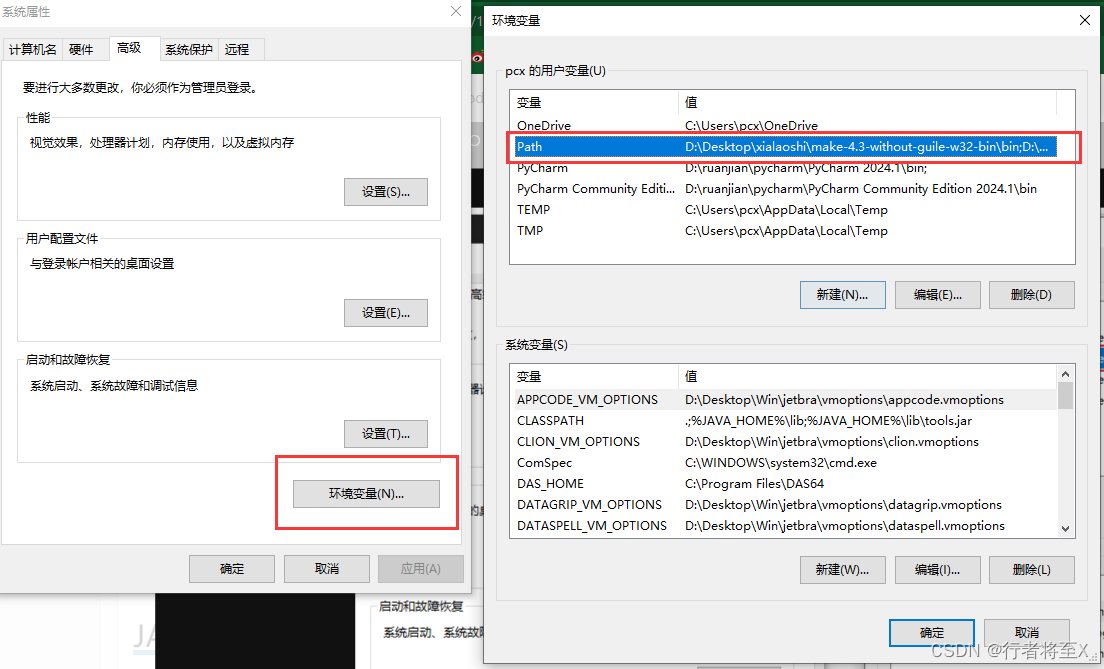1104x669 pixels.
Task: Select DAS_HOME system variable
Action: [x=785, y=484]
